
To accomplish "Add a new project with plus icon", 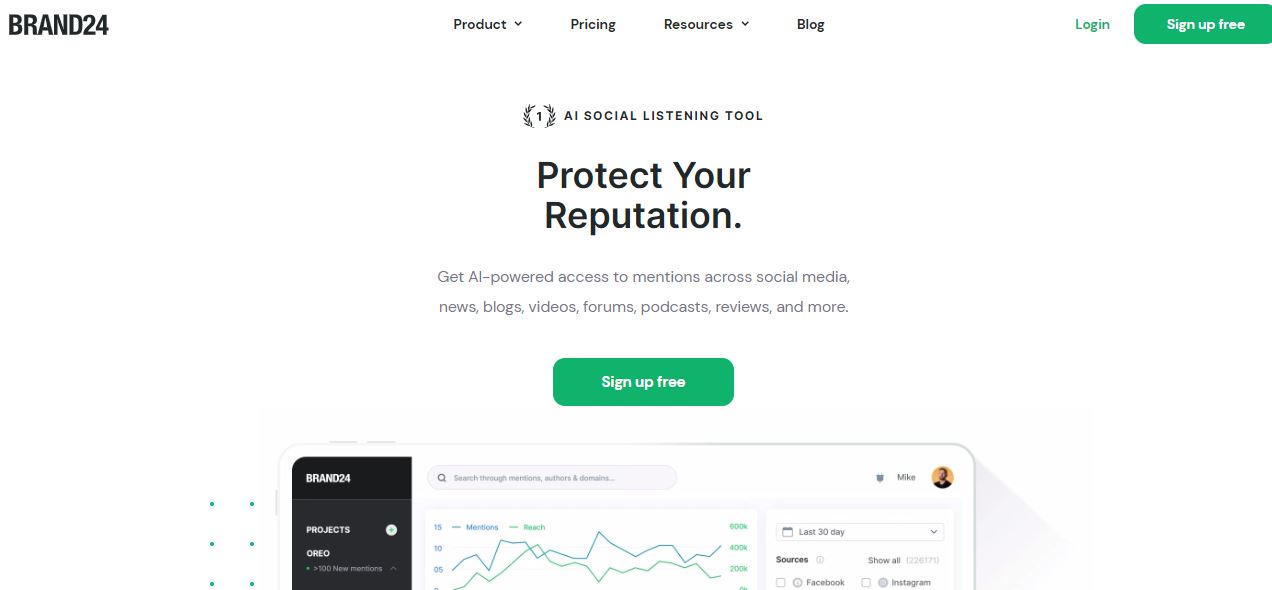I will [391, 530].
